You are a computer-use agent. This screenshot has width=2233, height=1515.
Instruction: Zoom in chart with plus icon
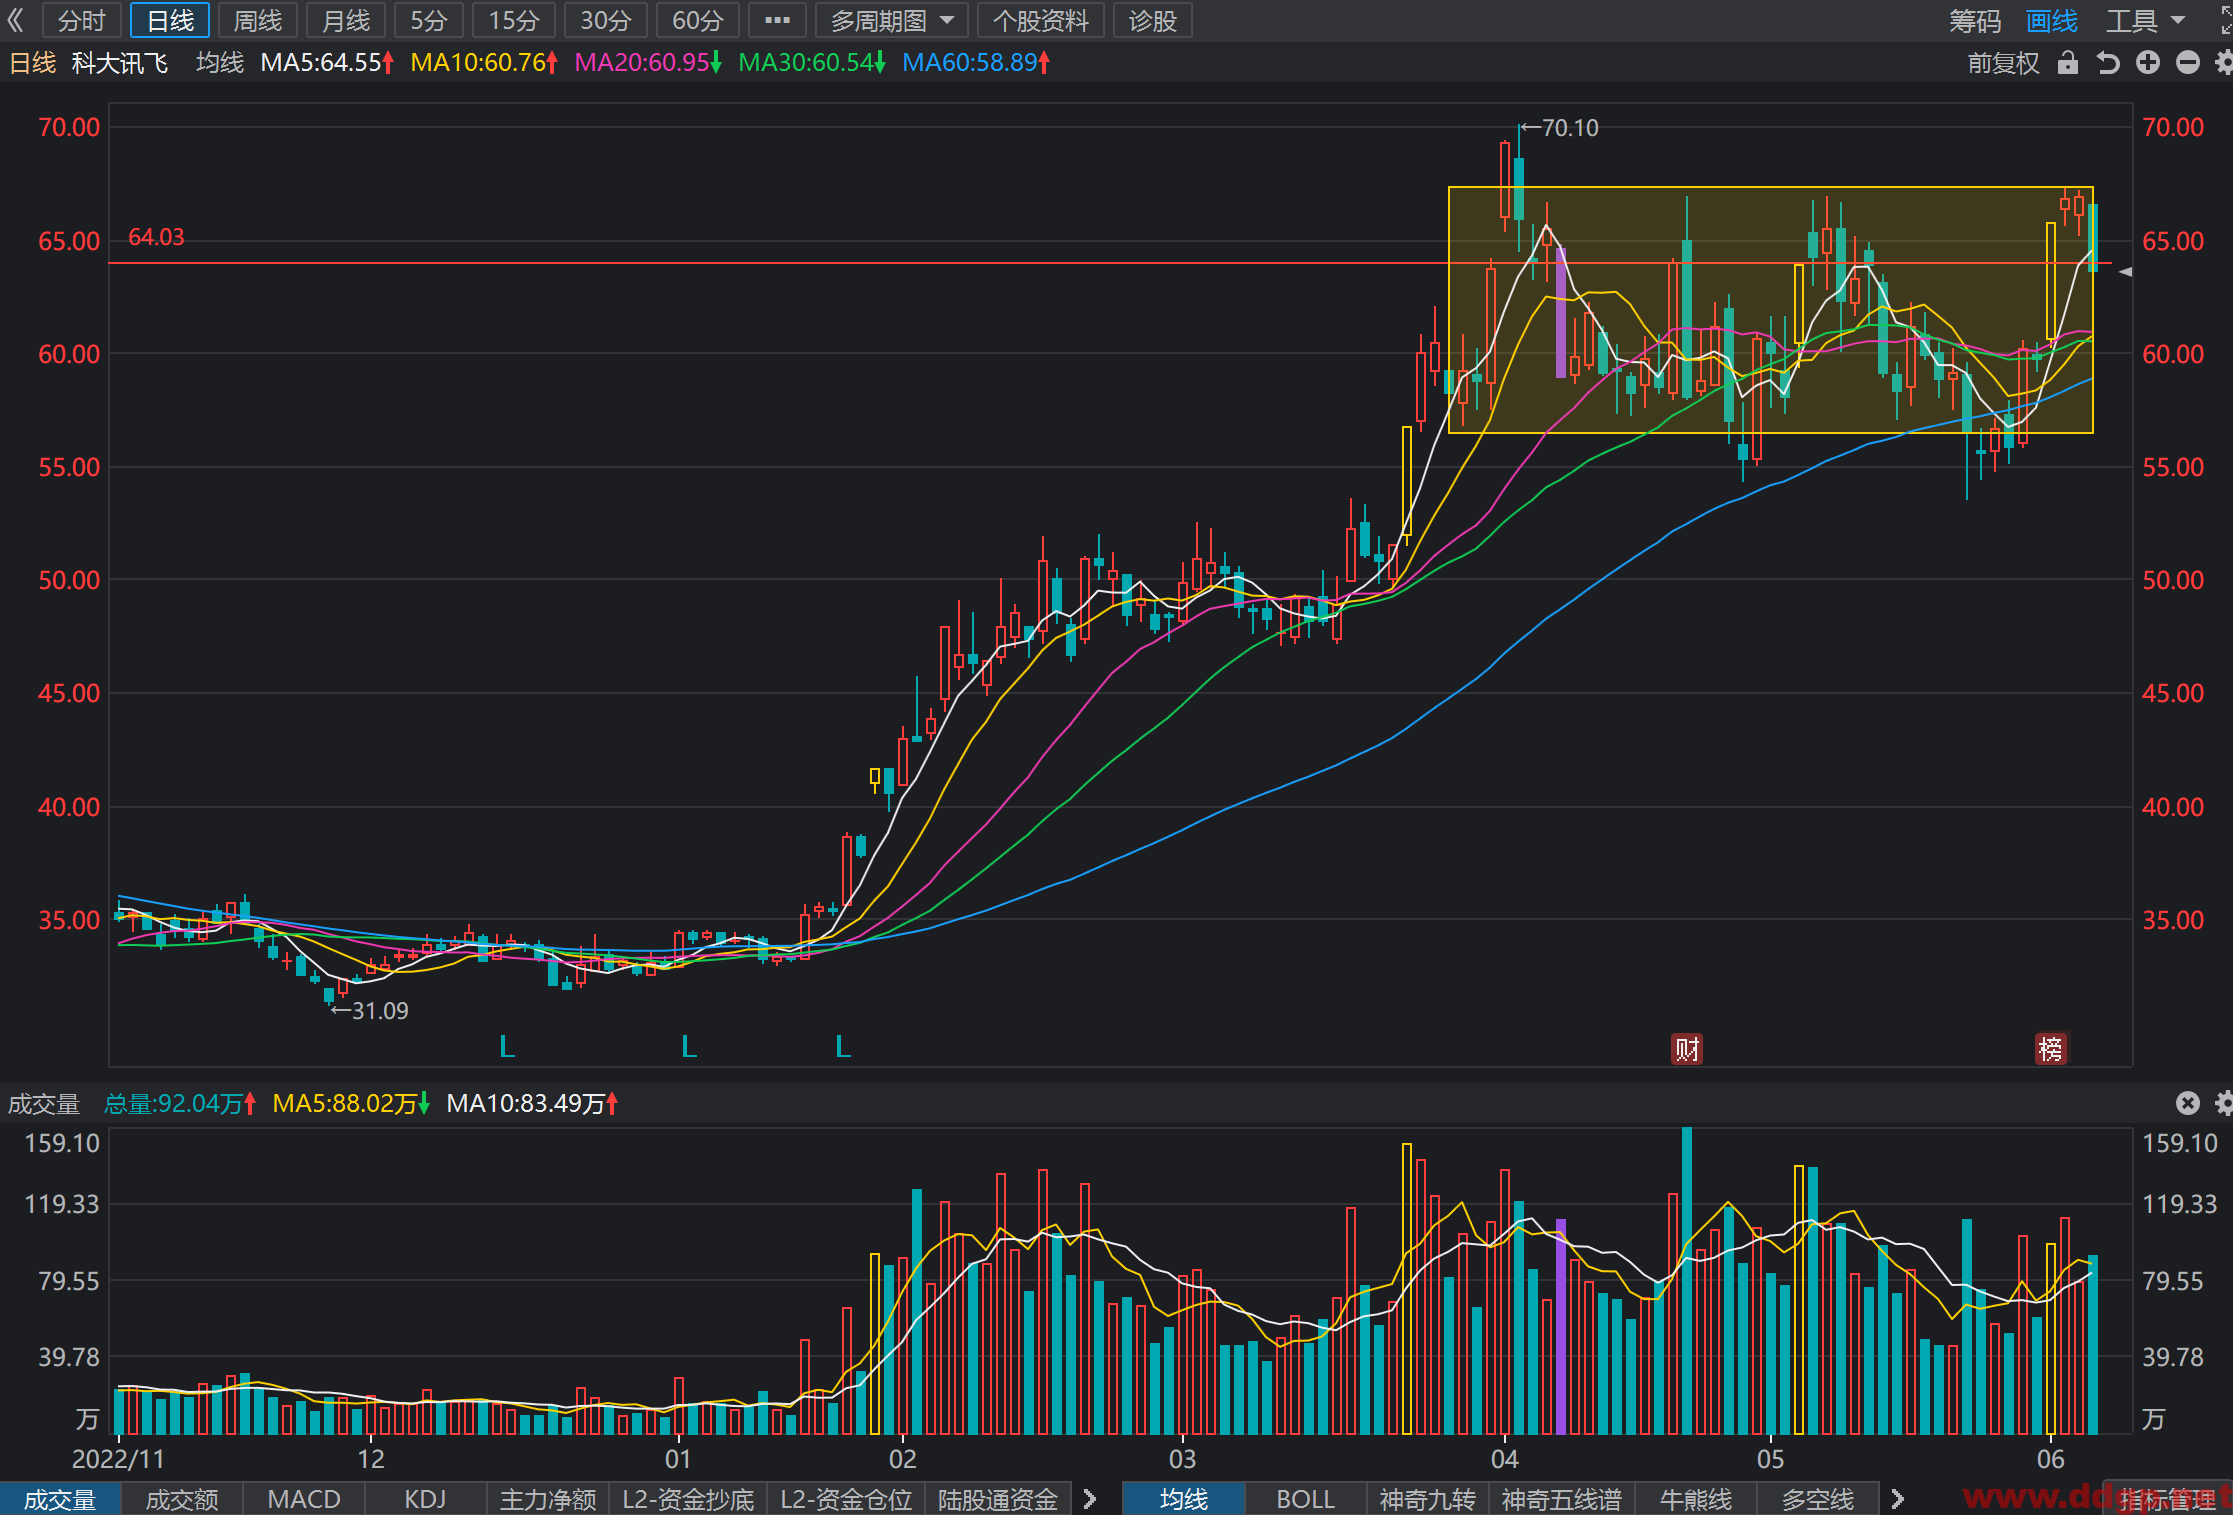tap(2148, 63)
